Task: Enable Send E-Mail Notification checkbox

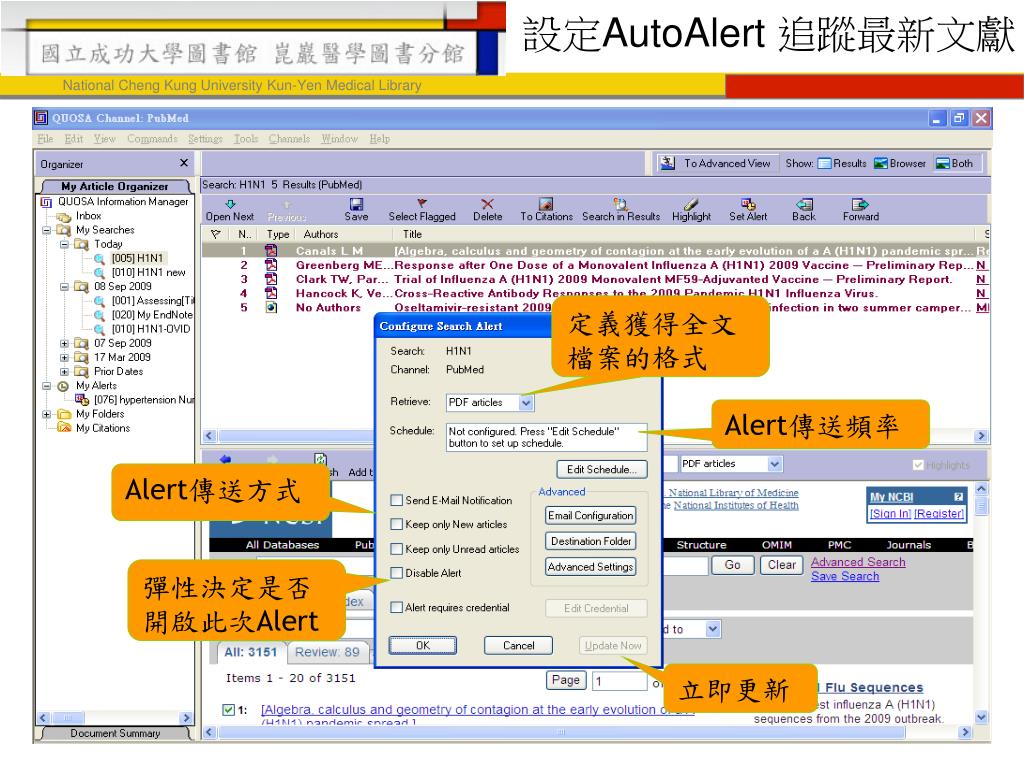Action: (396, 500)
